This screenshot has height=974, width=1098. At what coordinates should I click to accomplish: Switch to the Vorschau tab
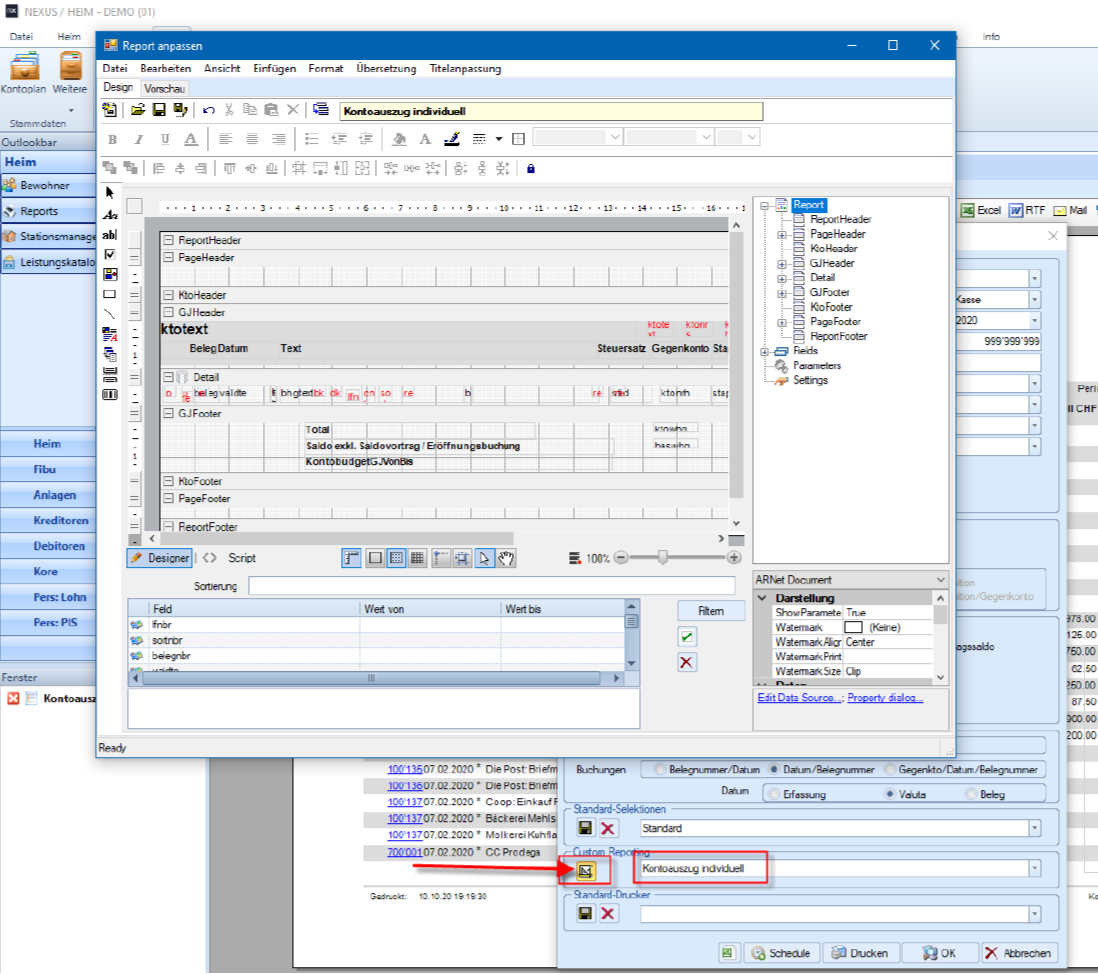(x=164, y=88)
